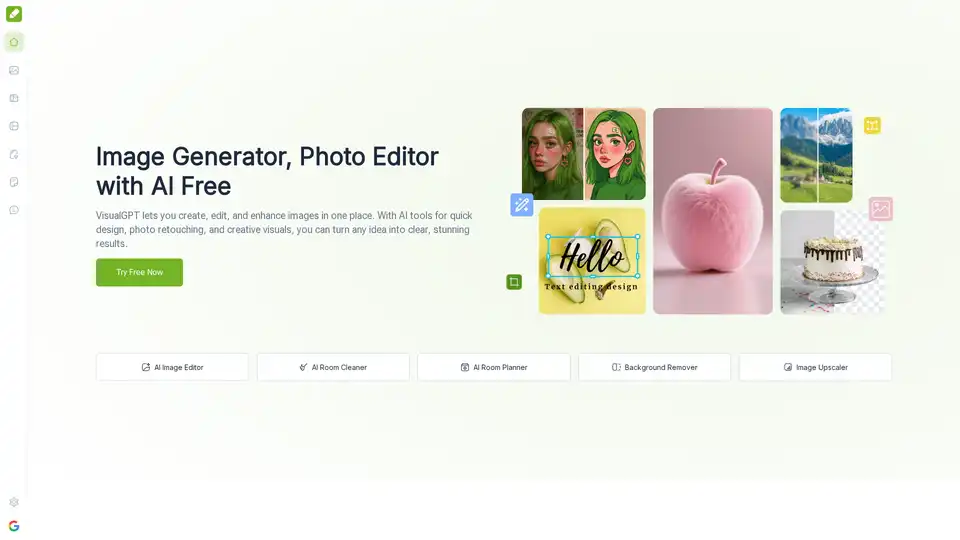The image size is (960, 540).
Task: Click the yellow resize frame icon
Action: coord(872,125)
